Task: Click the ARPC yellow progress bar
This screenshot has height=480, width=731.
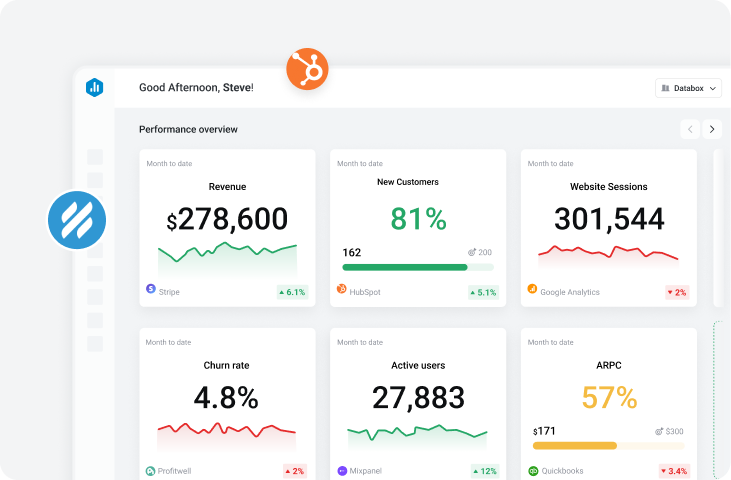Action: [575, 446]
